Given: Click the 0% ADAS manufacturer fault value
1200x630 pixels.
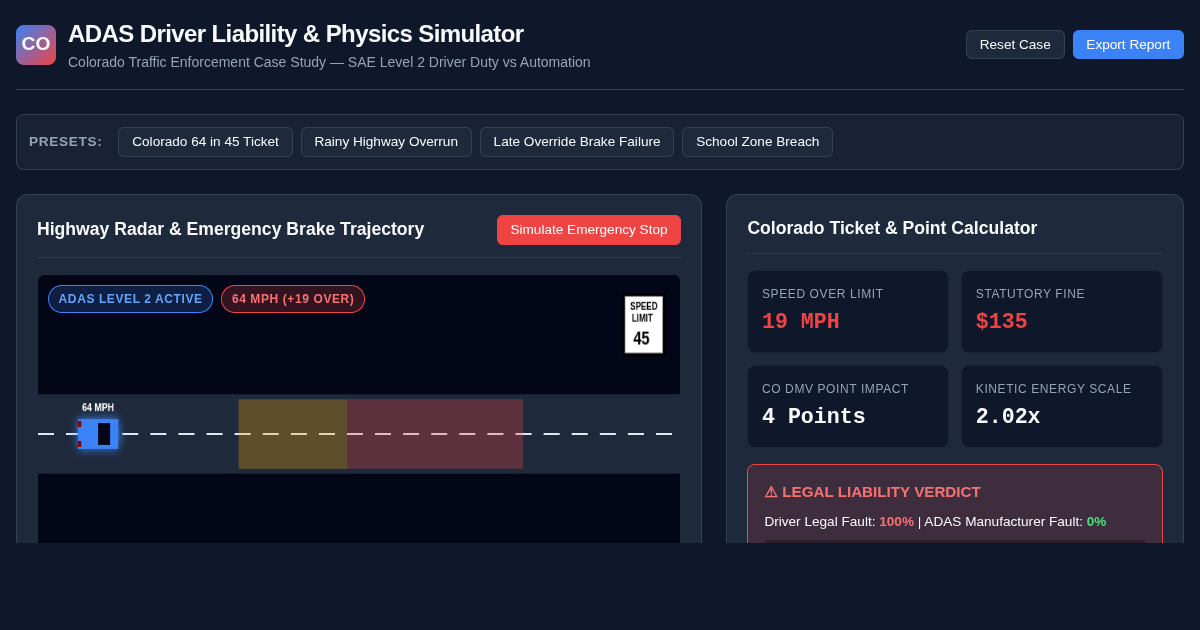Looking at the screenshot, I should [1097, 522].
